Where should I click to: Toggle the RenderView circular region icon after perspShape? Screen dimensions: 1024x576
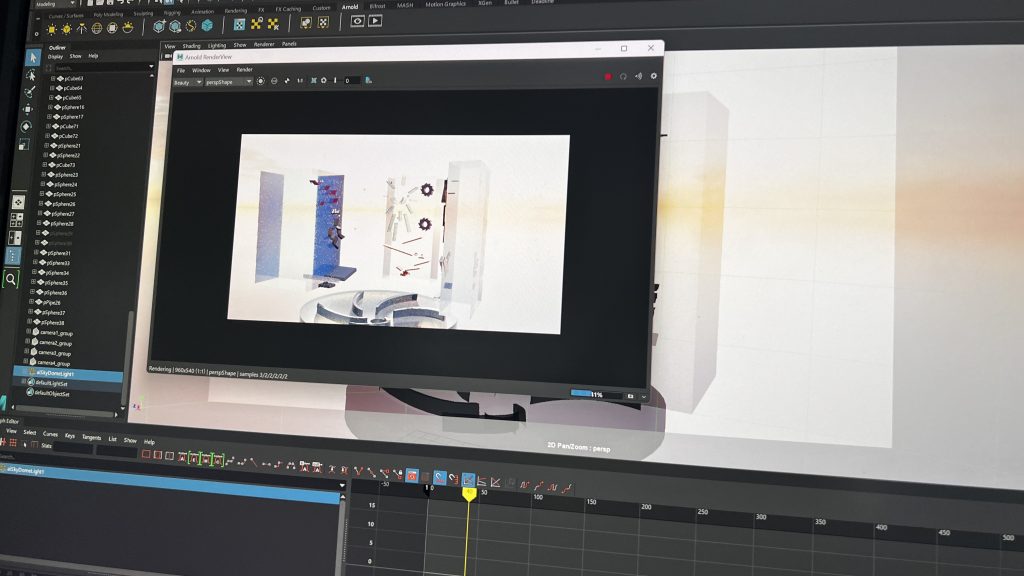261,81
